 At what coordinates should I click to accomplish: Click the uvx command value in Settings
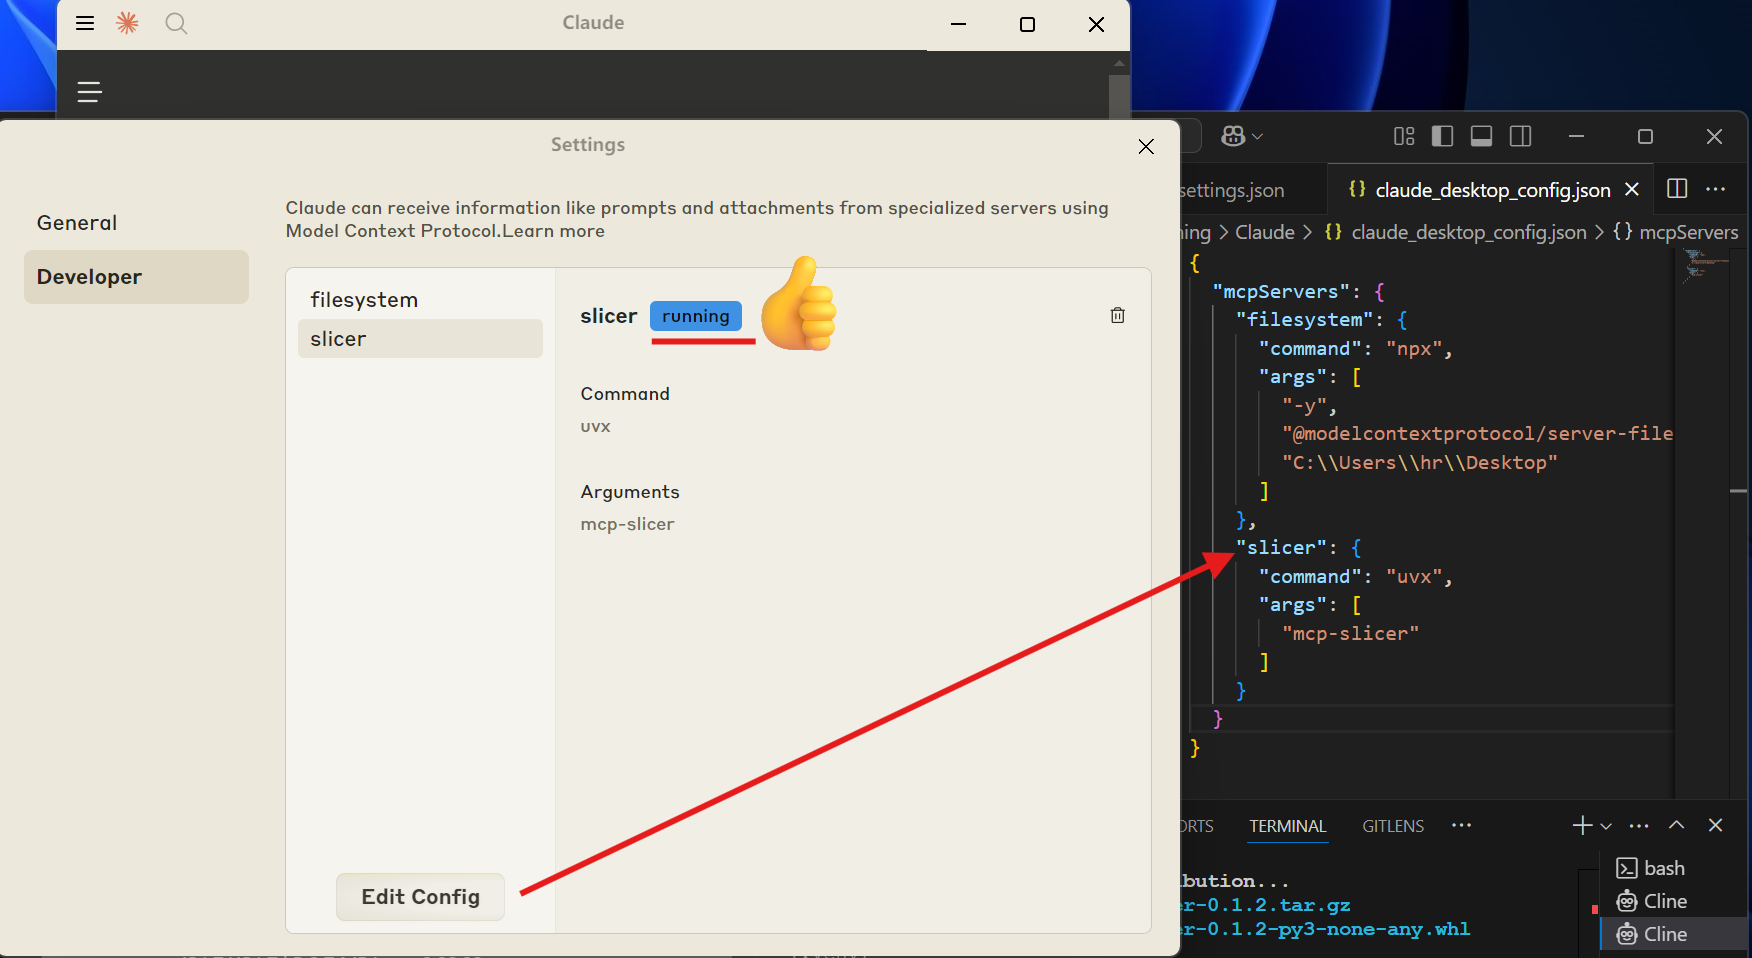click(595, 426)
